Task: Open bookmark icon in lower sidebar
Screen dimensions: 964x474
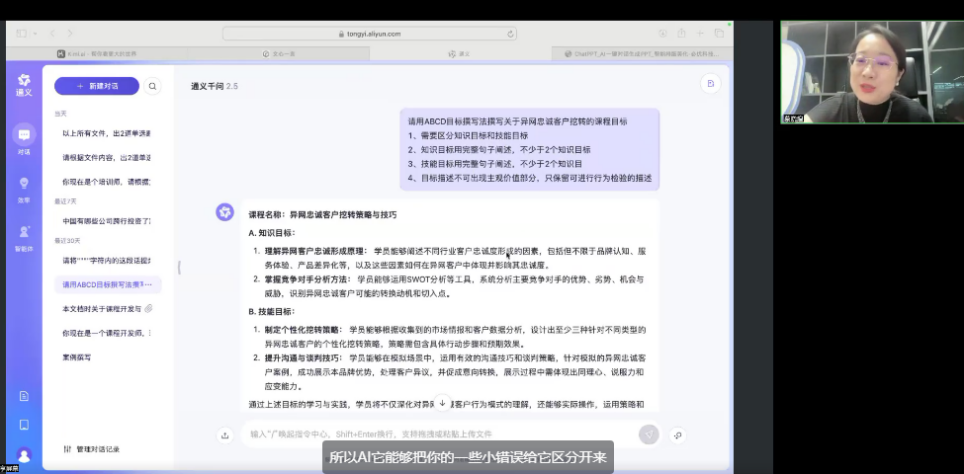Action: pos(24,425)
